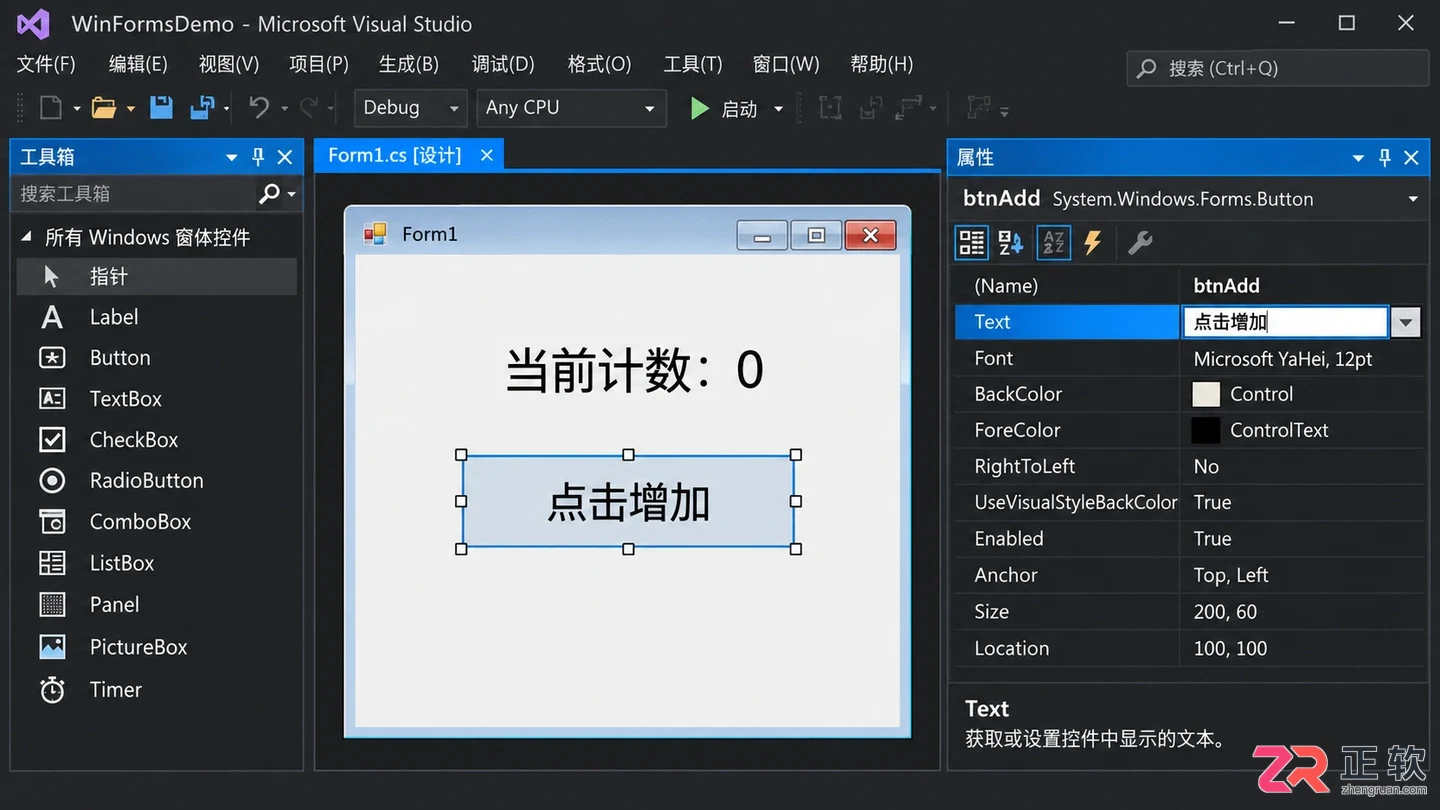
Task: Pin the Toolbox panel
Action: point(258,157)
